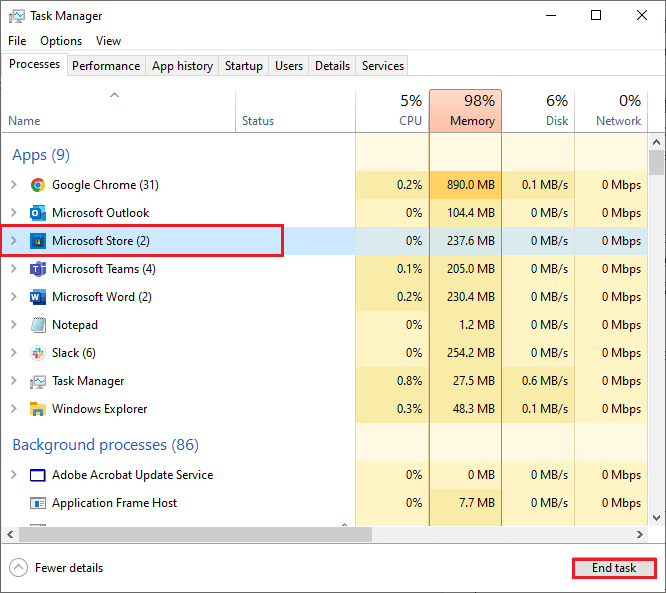Click the Windows Explorer folder icon

38,409
